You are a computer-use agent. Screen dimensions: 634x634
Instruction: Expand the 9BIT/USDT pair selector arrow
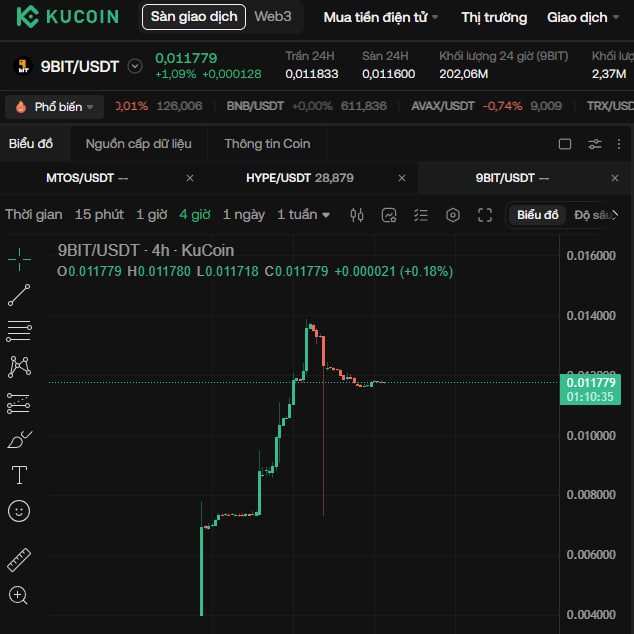click(135, 66)
